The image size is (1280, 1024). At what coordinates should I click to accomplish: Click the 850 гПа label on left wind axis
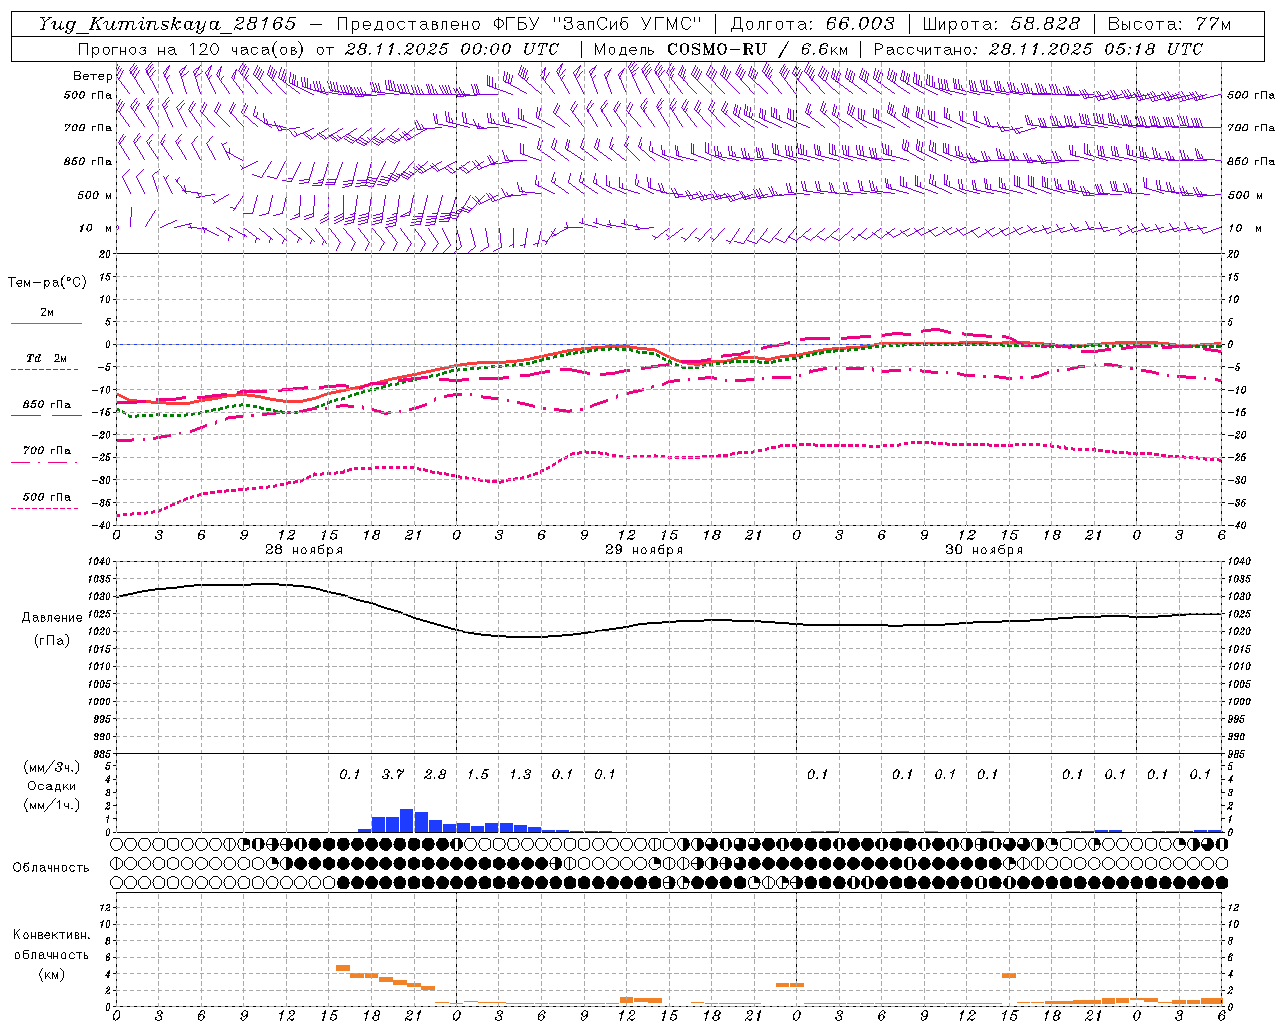[x=88, y=161]
